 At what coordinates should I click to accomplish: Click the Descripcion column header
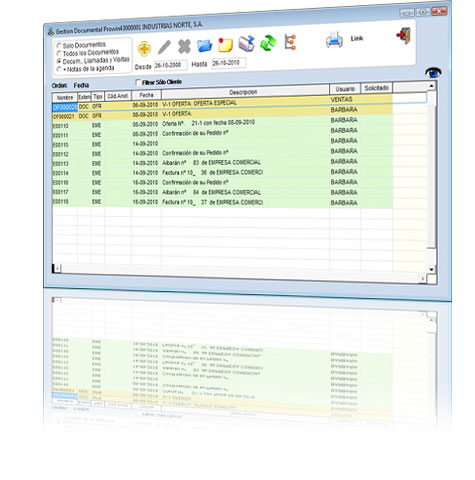tap(245, 92)
